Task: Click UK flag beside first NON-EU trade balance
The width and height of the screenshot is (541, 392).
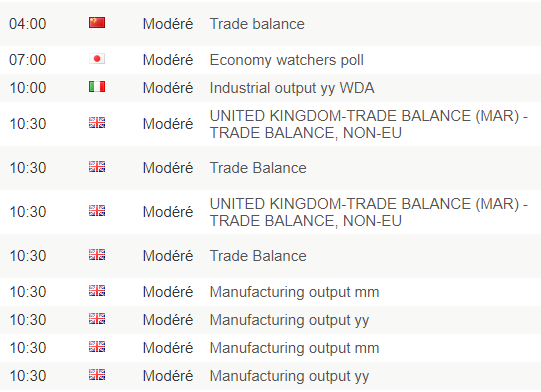Action: 97,122
